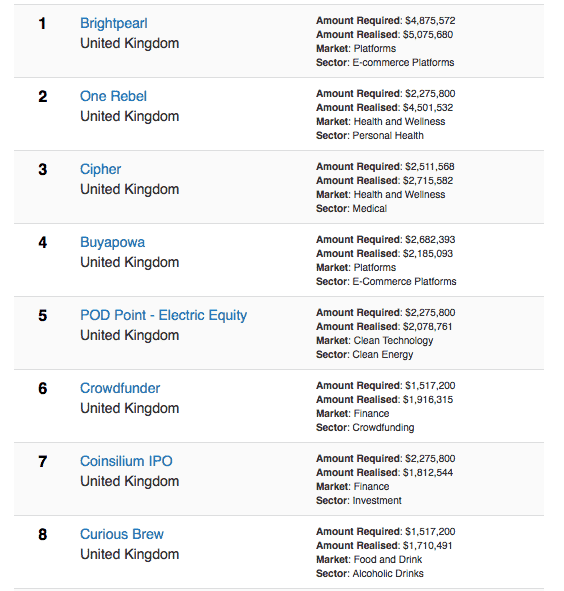
Task: Click Cipher's Sector: Medical text
Action: [x=351, y=209]
